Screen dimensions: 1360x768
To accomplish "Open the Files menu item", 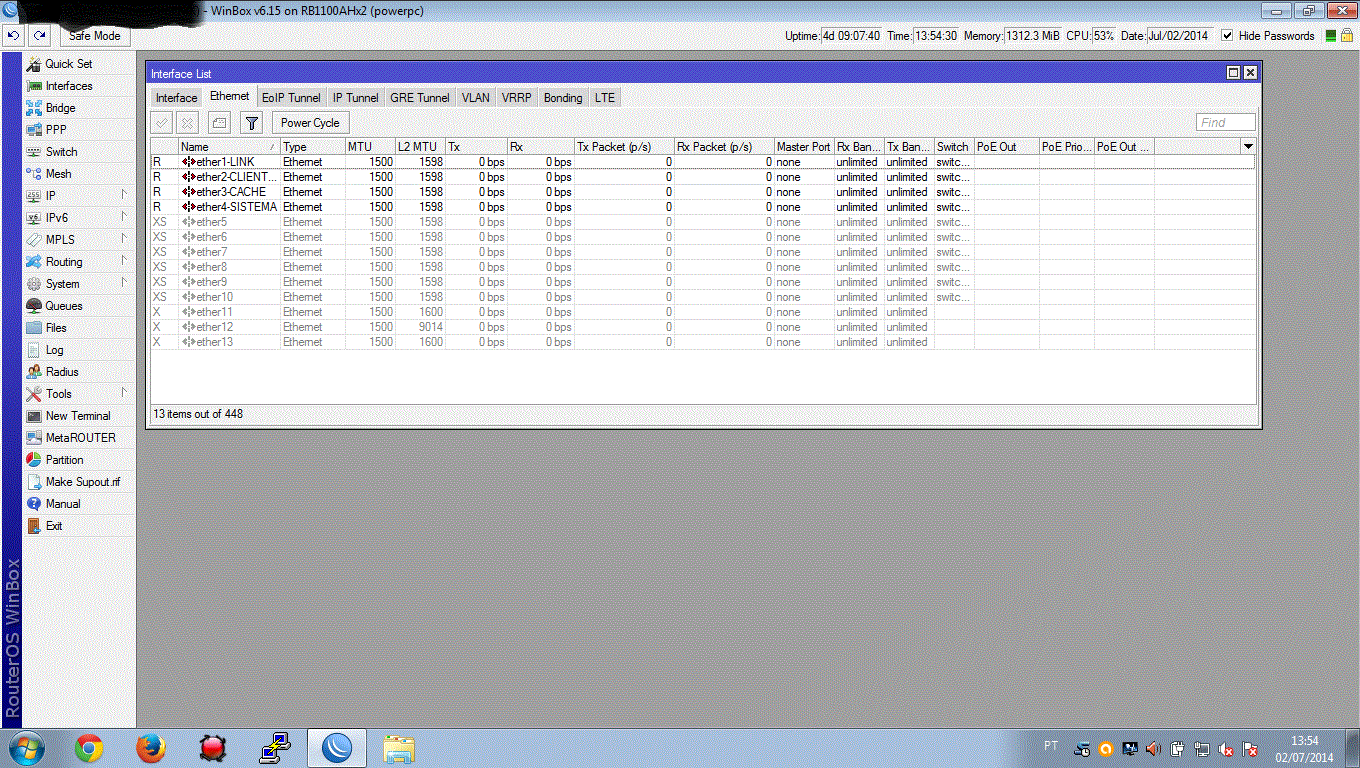I will pos(79,328).
